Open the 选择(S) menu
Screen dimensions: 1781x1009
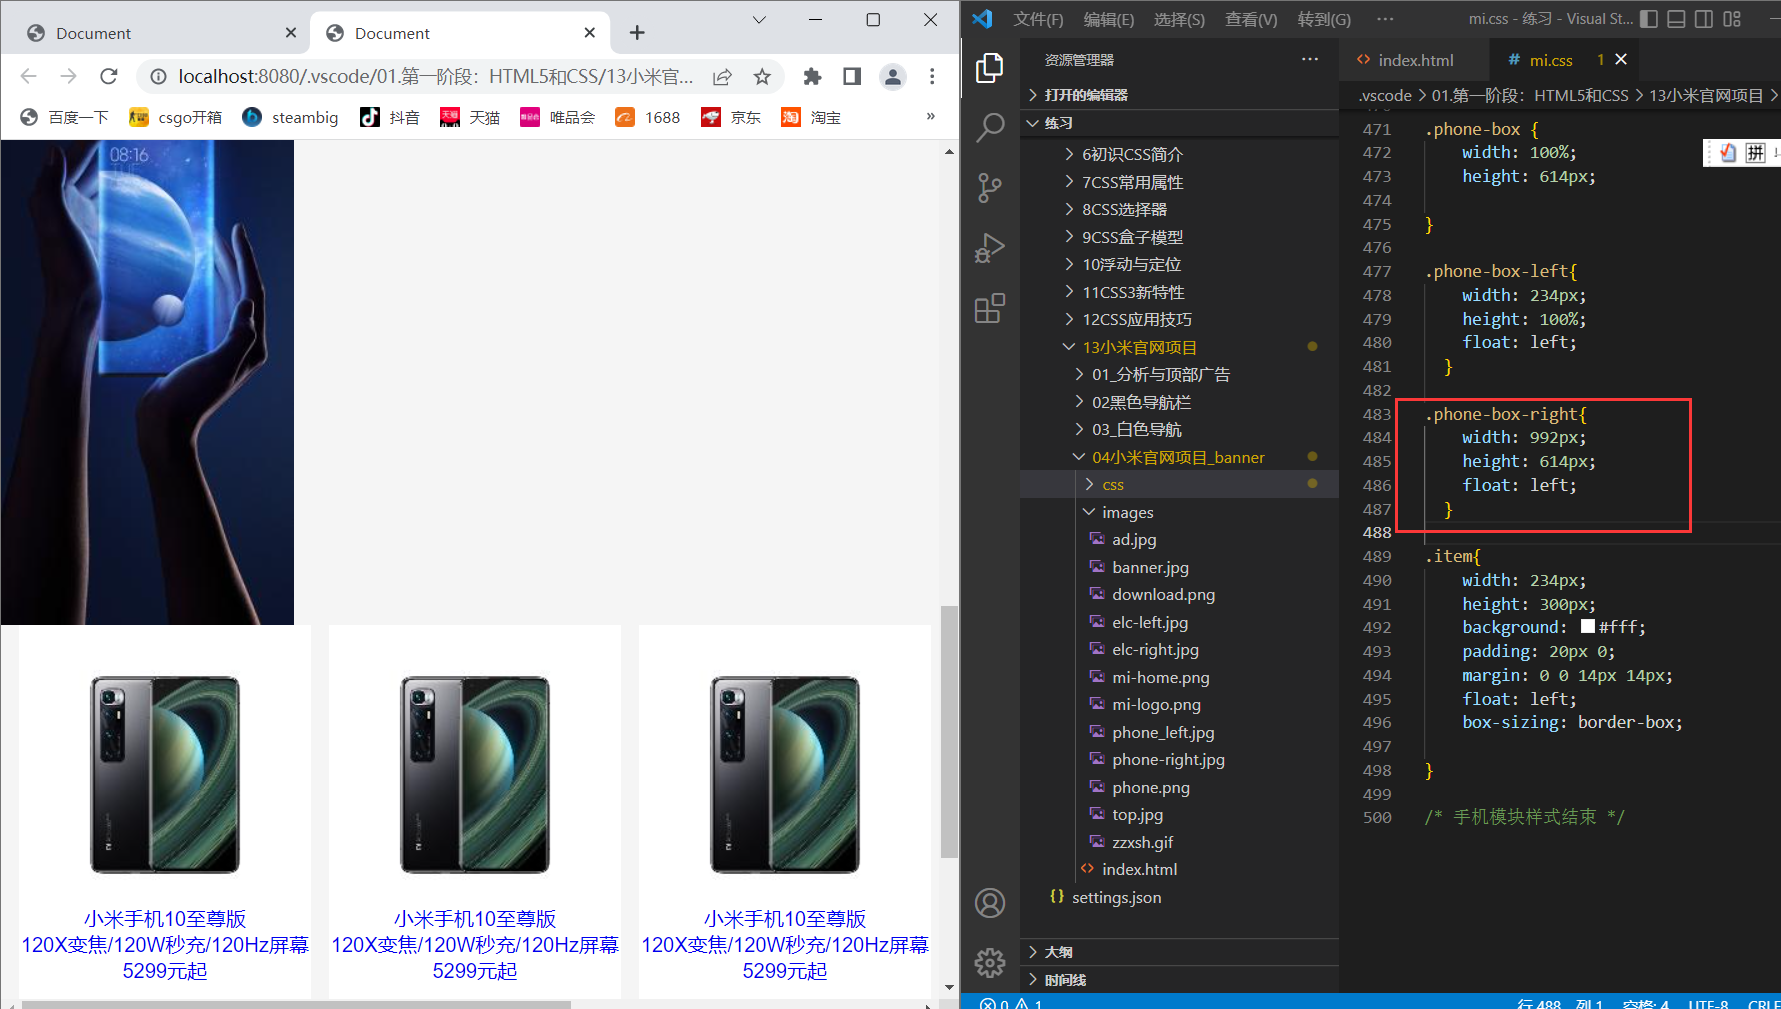point(1179,19)
